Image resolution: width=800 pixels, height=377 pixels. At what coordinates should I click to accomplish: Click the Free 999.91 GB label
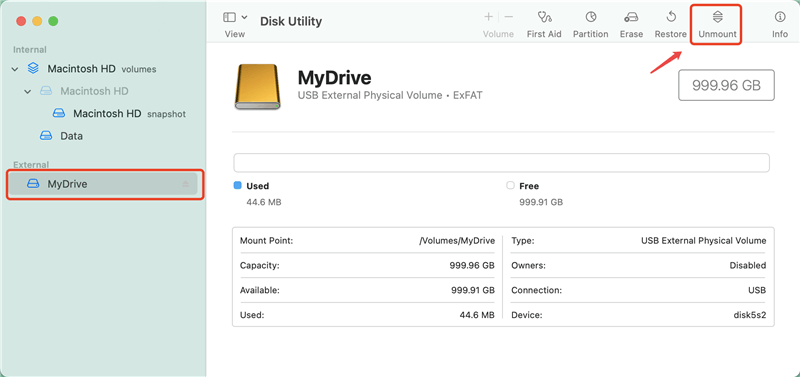tap(541, 202)
